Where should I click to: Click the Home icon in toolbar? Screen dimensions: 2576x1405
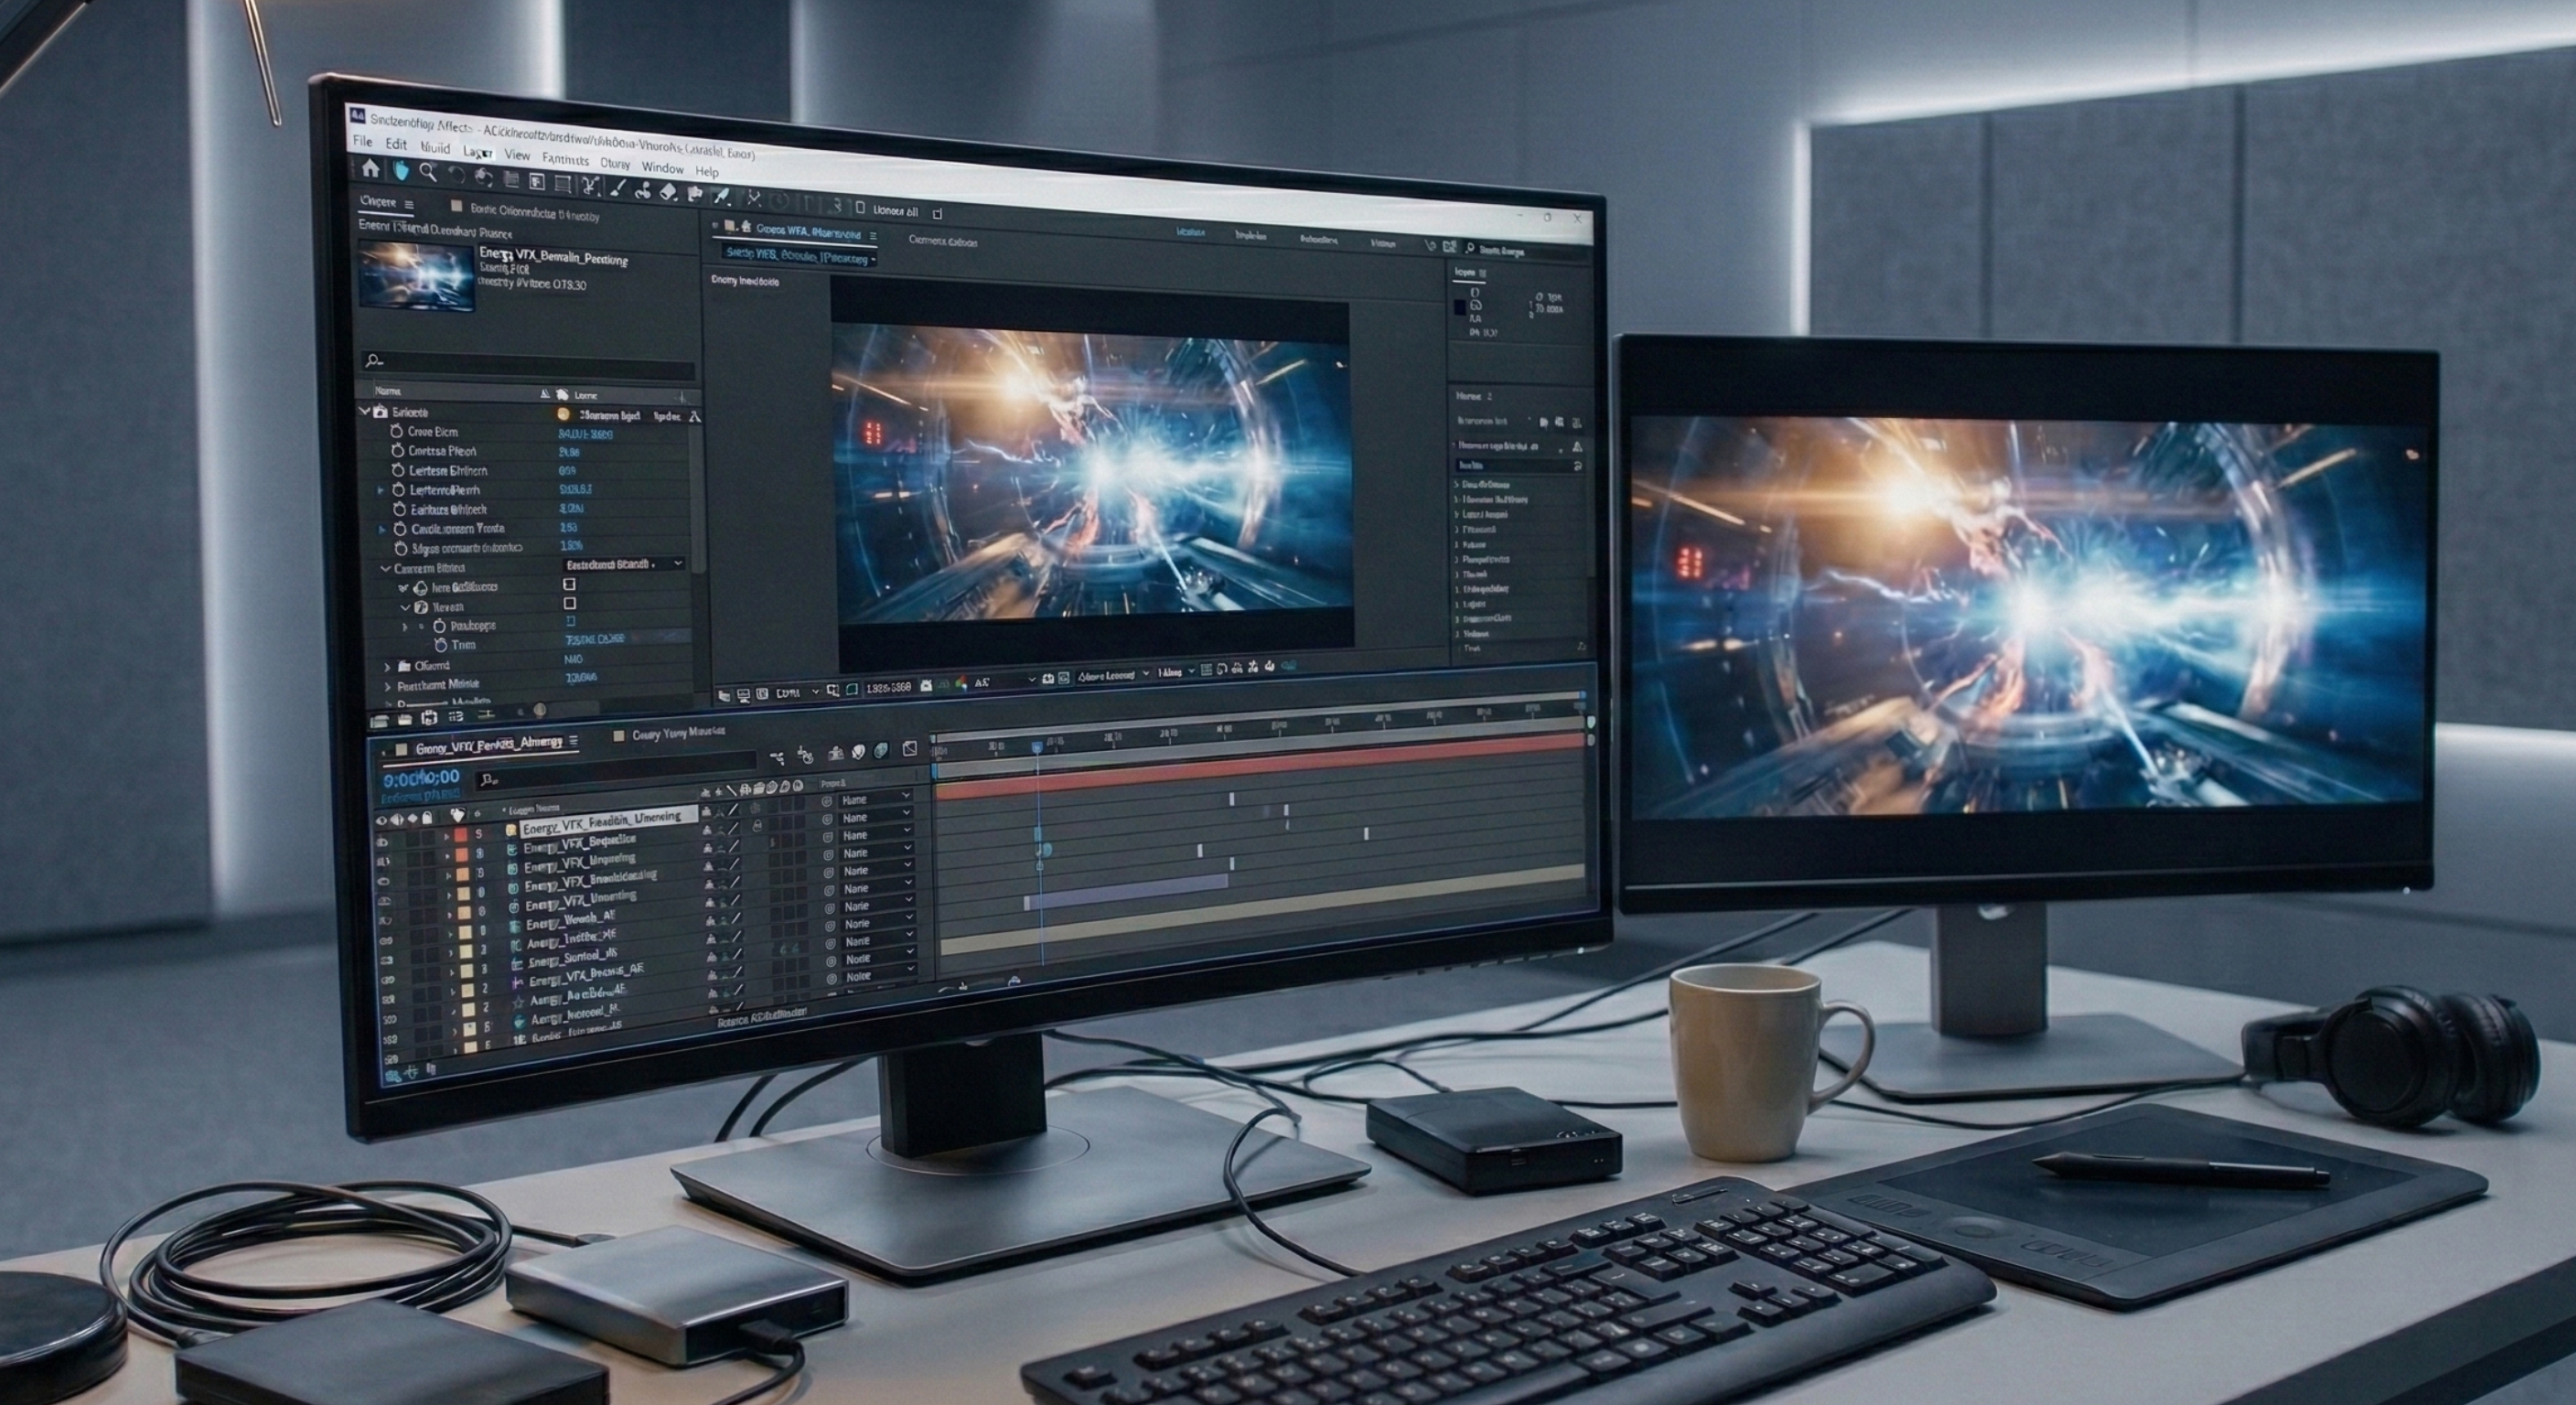(371, 170)
